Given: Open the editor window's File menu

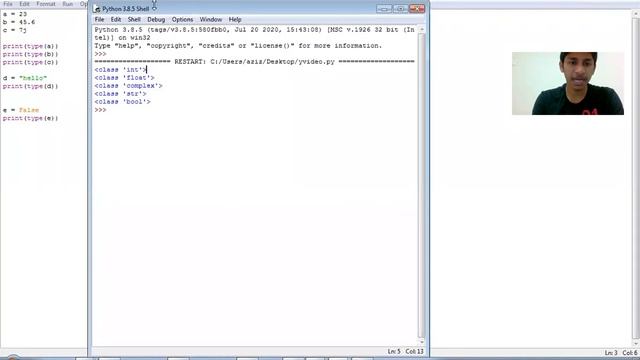Looking at the screenshot, I should point(8,4).
